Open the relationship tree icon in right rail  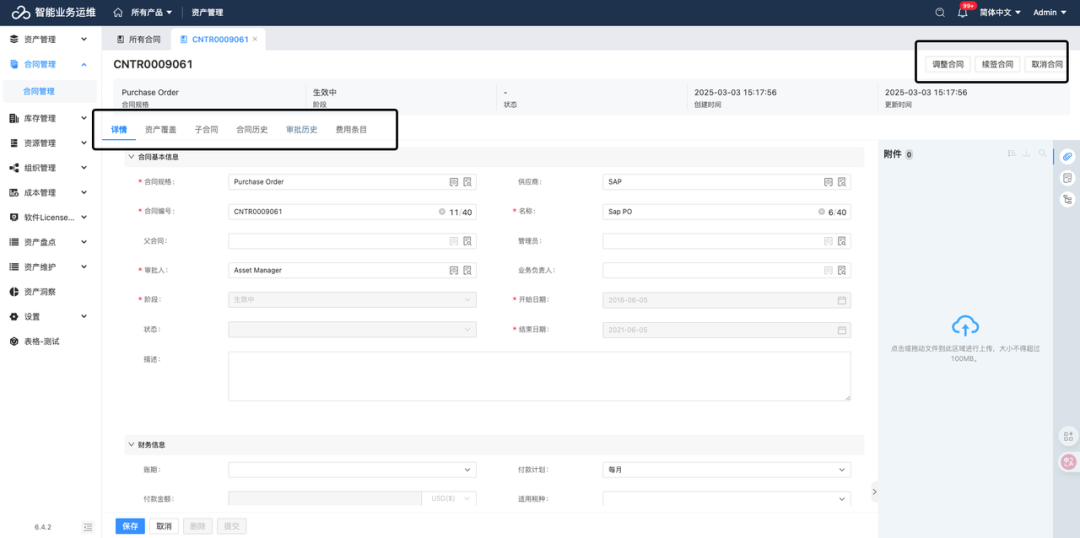pos(1067,200)
